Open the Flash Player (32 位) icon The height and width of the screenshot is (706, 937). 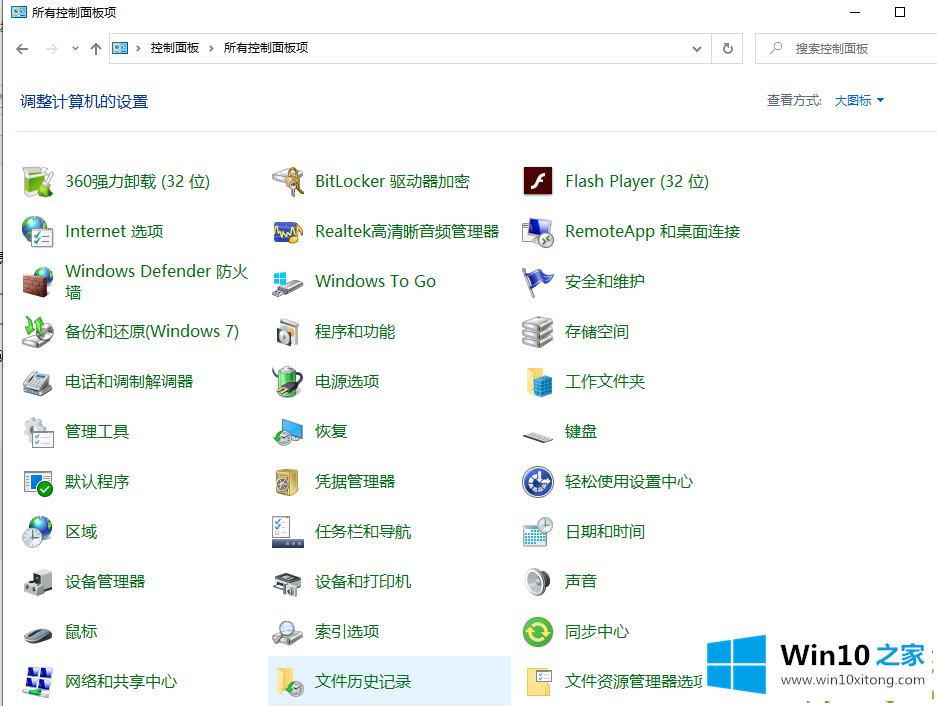click(x=538, y=181)
